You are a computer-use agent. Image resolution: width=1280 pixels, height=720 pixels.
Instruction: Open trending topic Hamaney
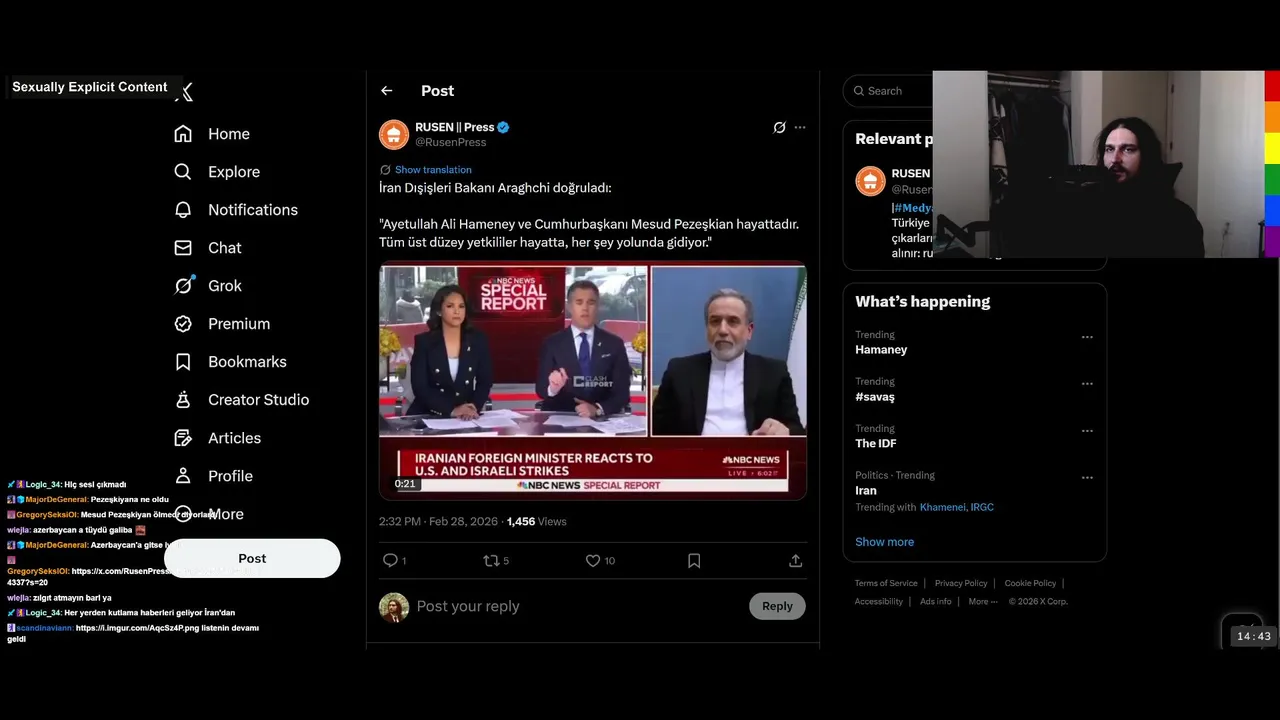point(881,350)
